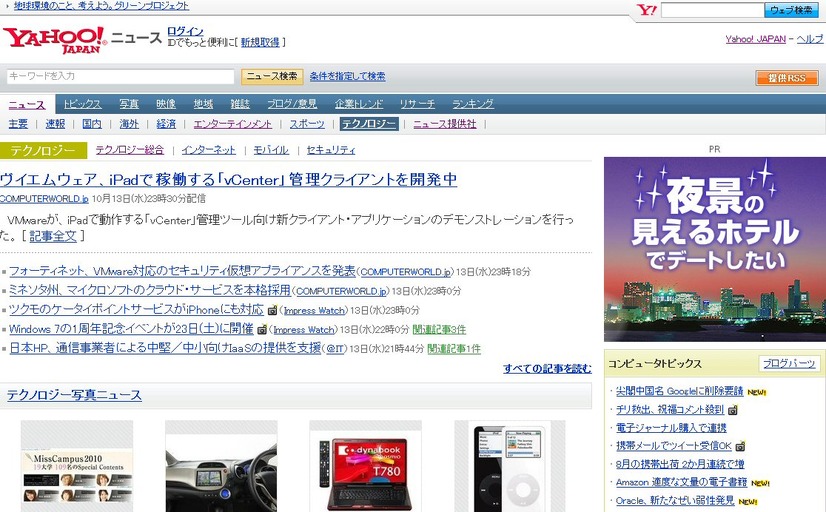Click camera icon beside 携帯メールでツイート topic
This screenshot has width=826, height=512.
click(x=740, y=446)
